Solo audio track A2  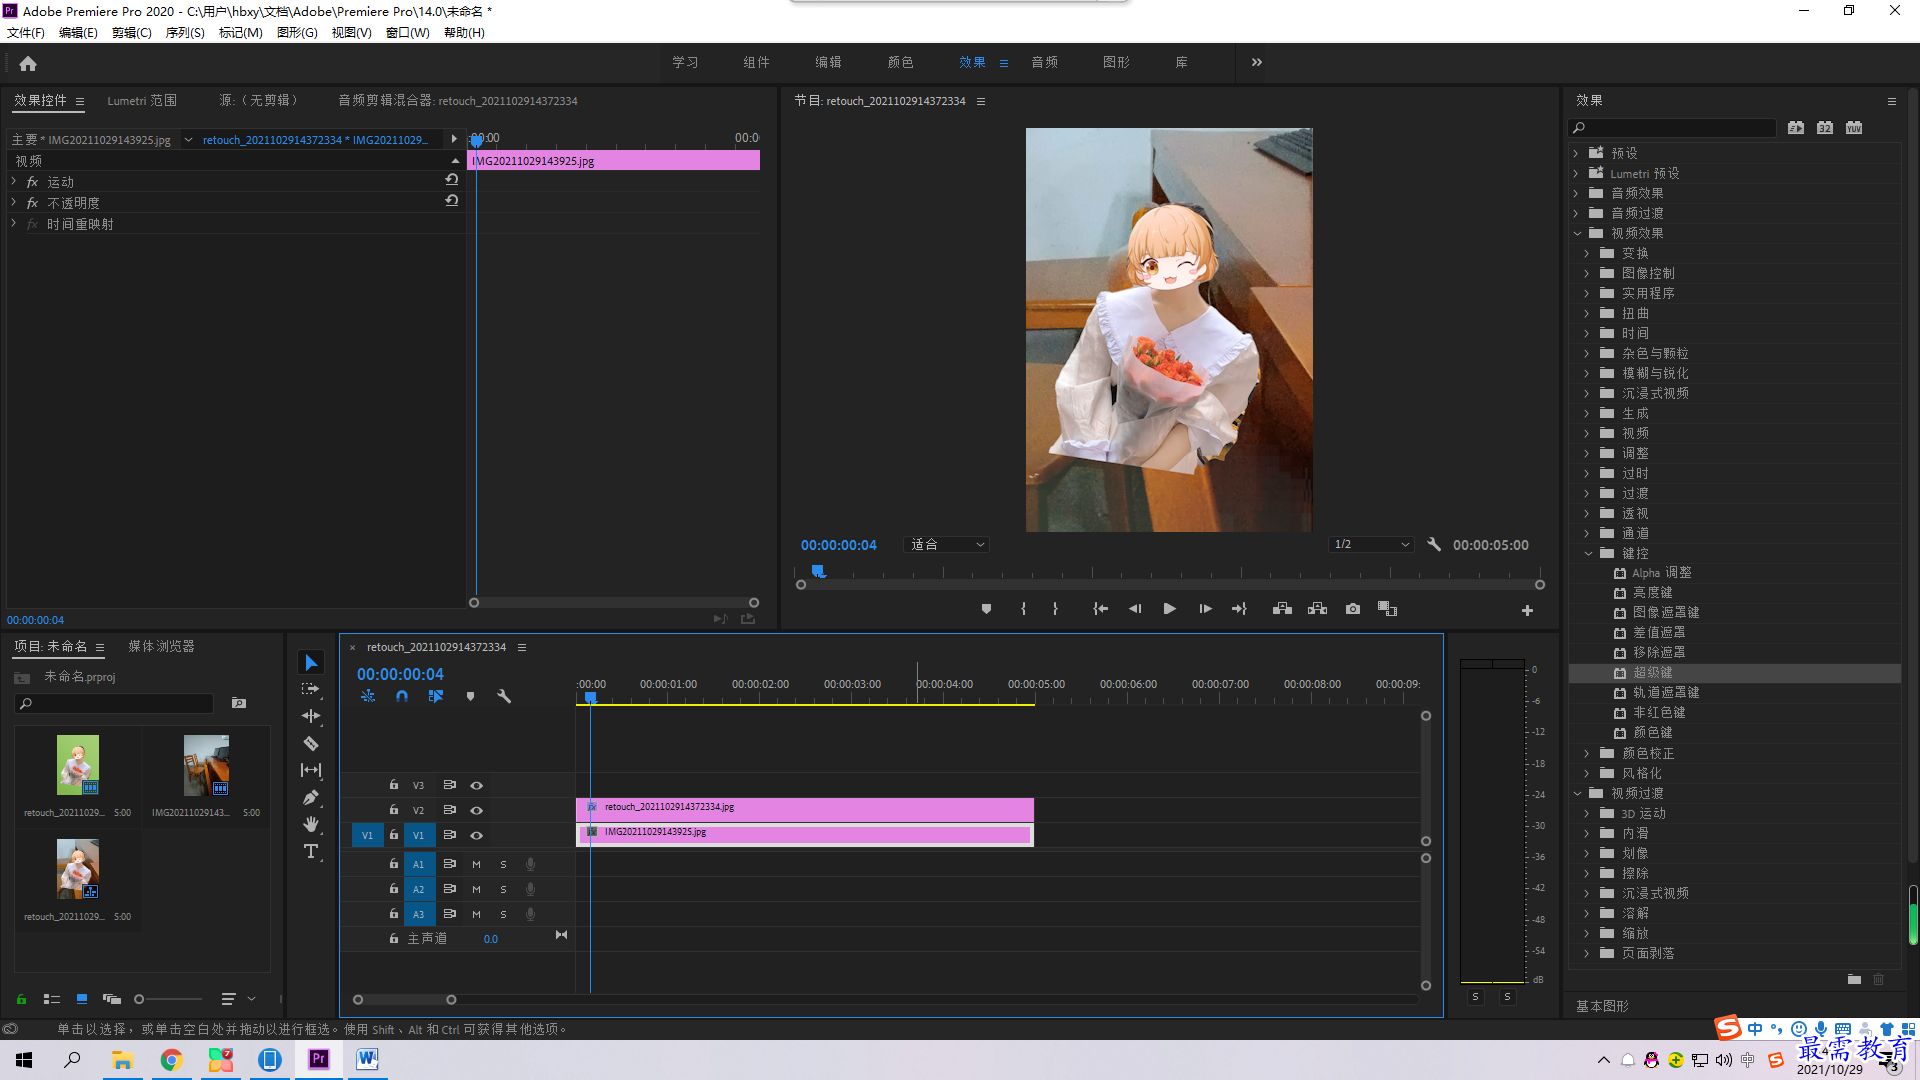coord(503,889)
